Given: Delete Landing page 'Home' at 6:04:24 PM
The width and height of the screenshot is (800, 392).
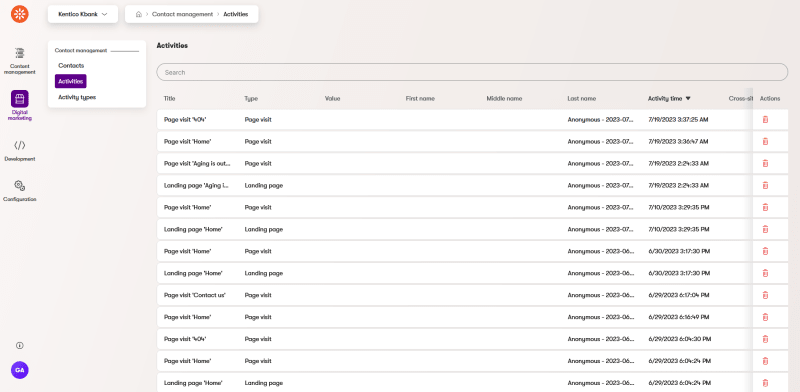Looking at the screenshot, I should (765, 383).
